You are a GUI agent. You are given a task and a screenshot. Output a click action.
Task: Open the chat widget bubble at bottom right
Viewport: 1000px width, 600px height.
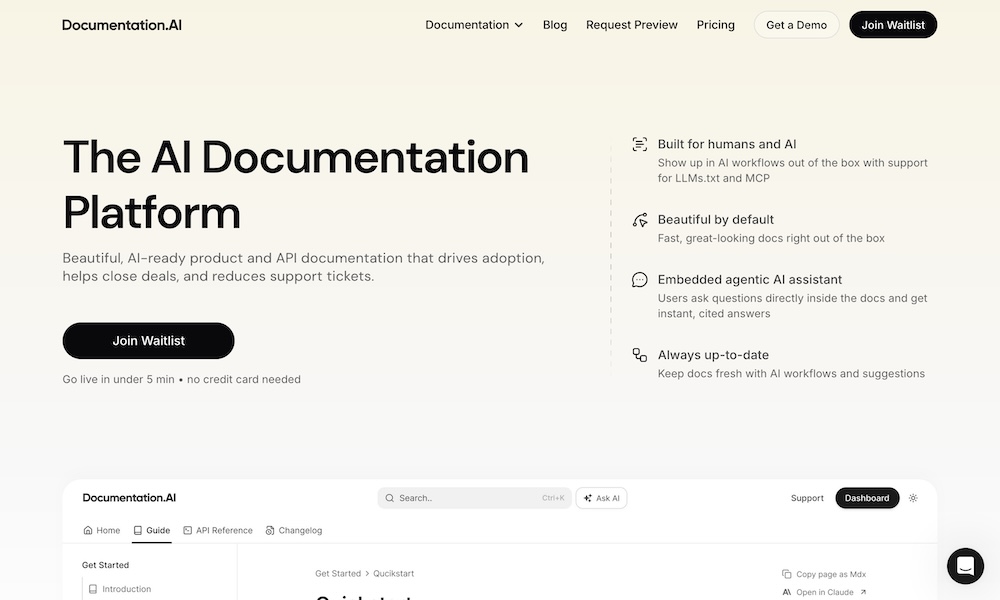(x=965, y=566)
